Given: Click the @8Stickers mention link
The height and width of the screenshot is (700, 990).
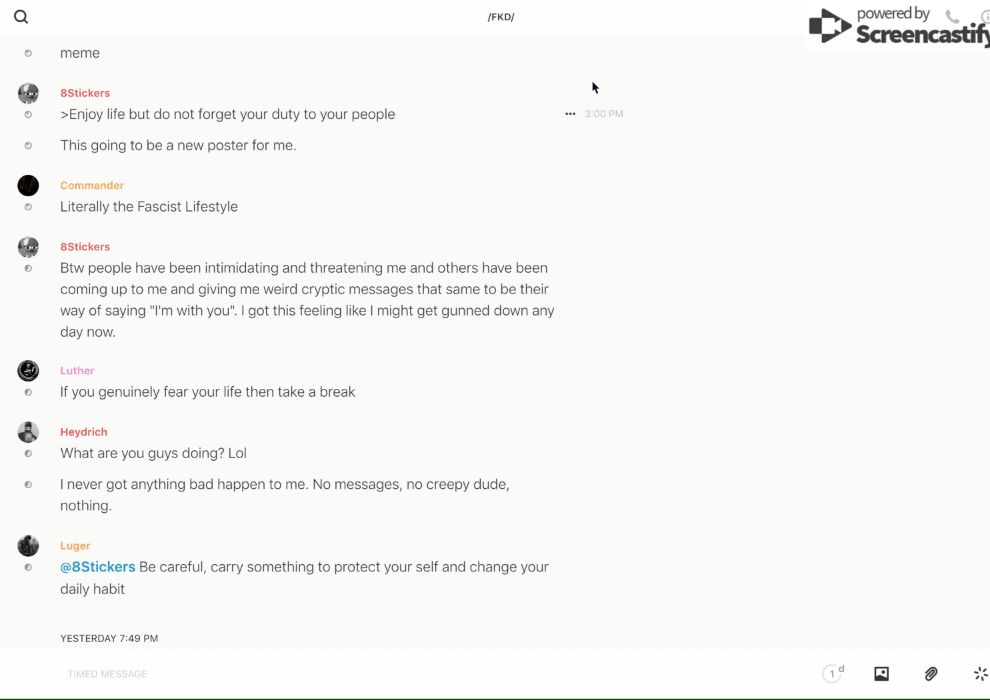Looking at the screenshot, I should pos(98,567).
